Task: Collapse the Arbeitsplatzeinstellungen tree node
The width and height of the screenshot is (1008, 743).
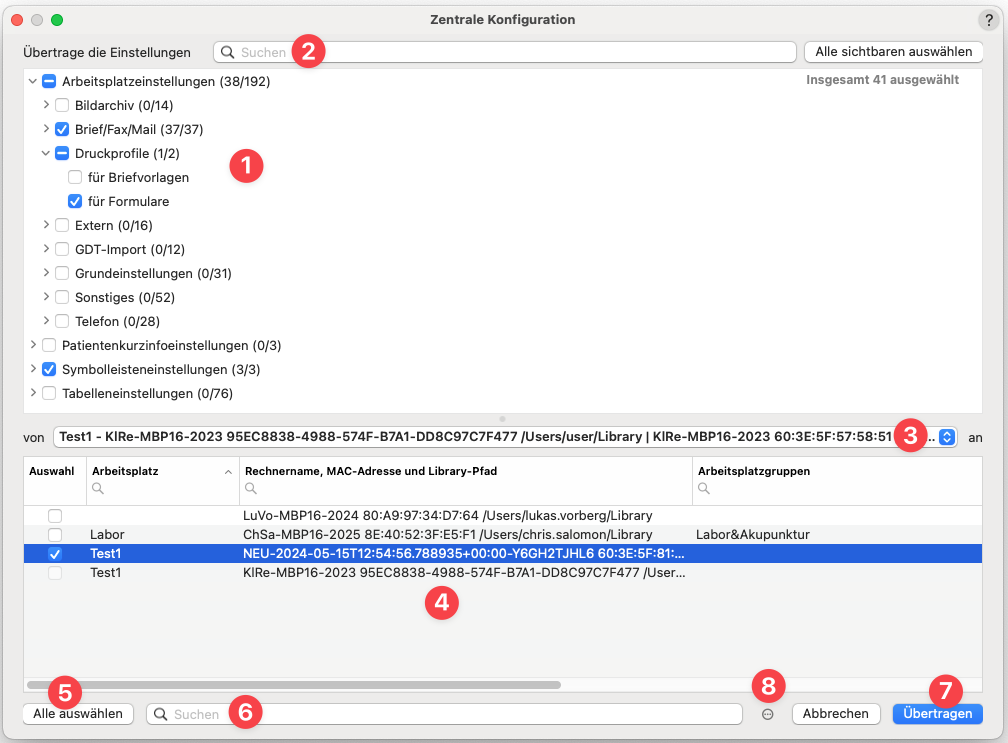Action: [x=33, y=82]
